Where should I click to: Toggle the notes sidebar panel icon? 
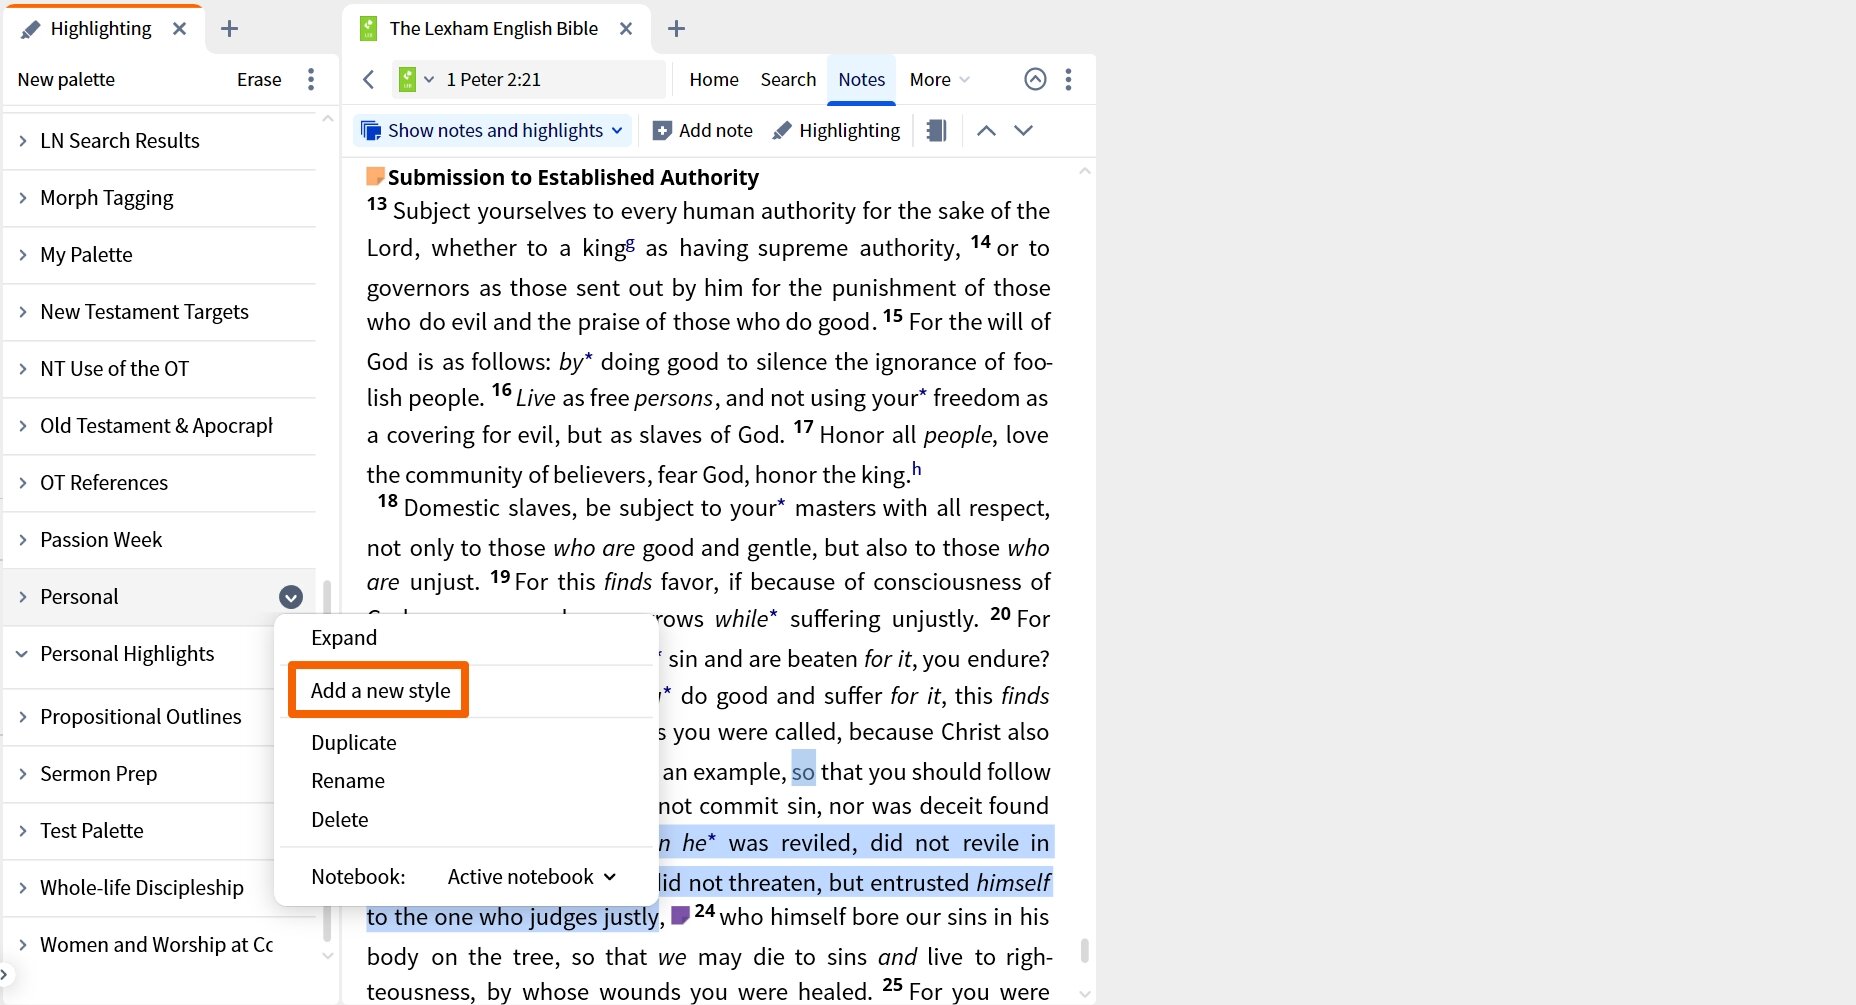(936, 130)
